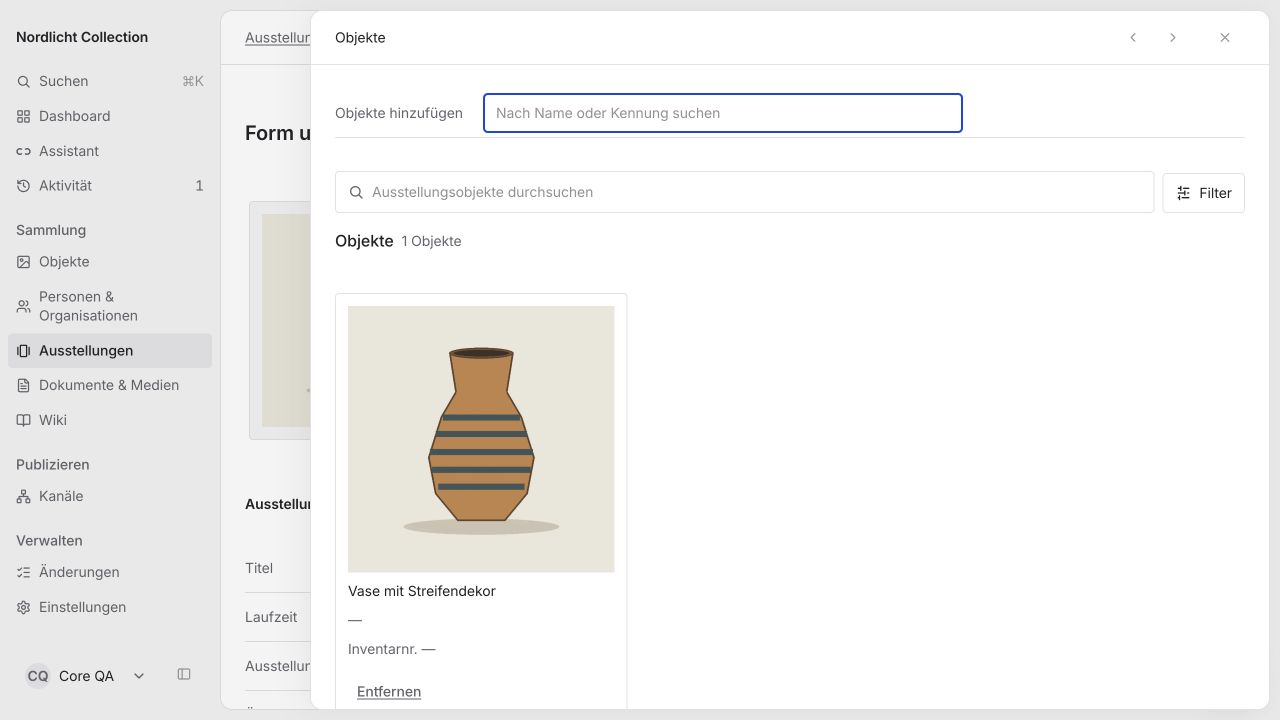Click the '1 Objekte' count label
1280x720 pixels.
click(x=432, y=241)
